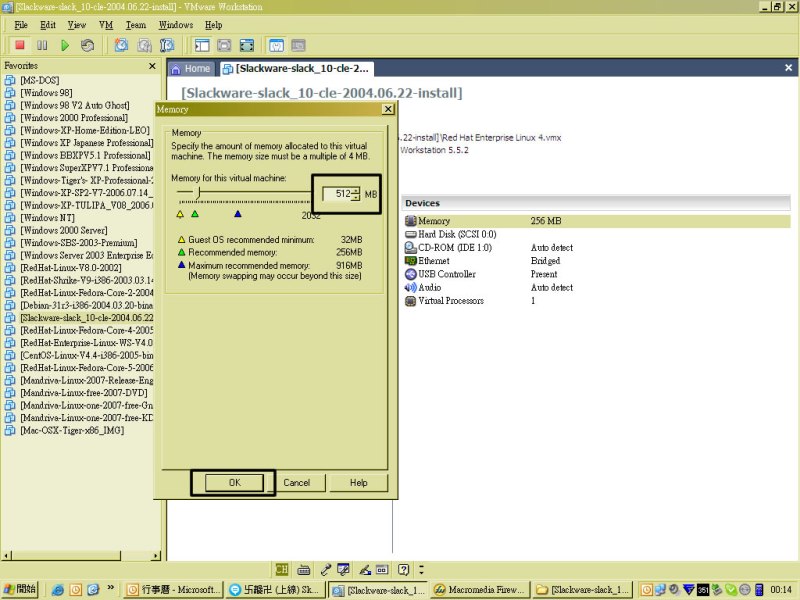Image resolution: width=800 pixels, height=600 pixels.
Task: Click Help in the Memory dialog
Action: [x=358, y=483]
